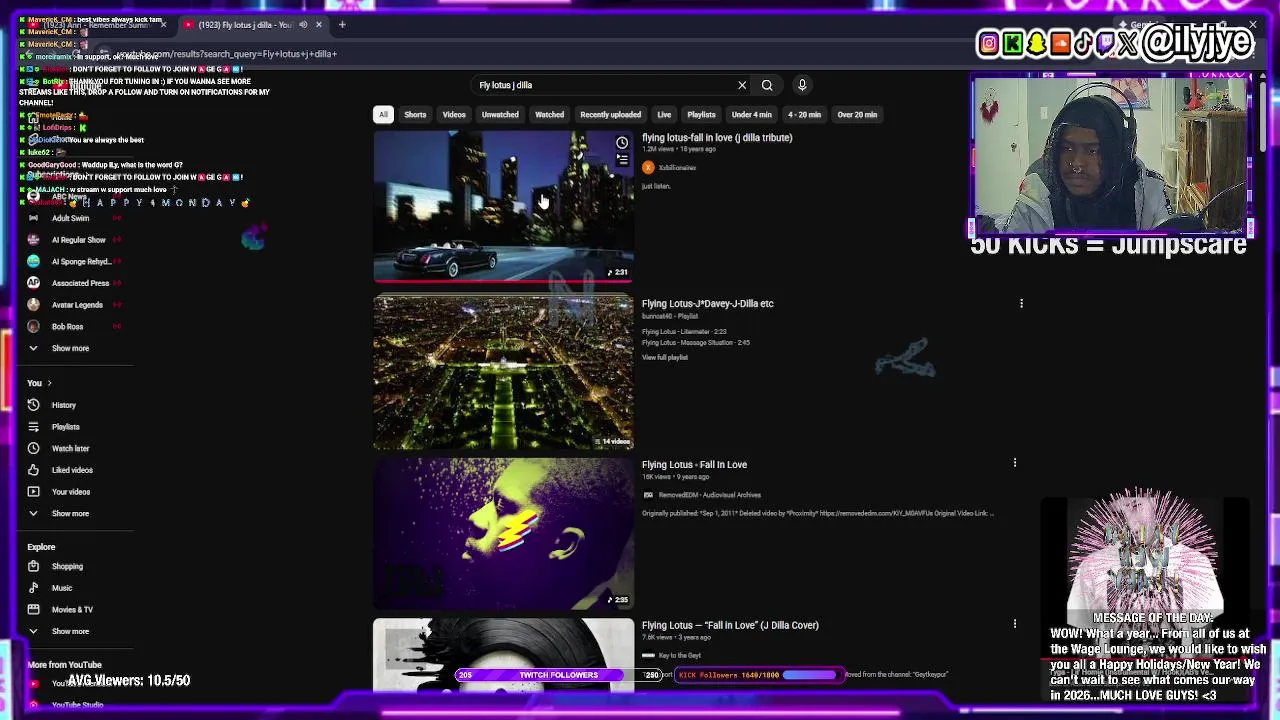1280x720 pixels.
Task: Select the Watched filter chip
Action: tap(549, 115)
